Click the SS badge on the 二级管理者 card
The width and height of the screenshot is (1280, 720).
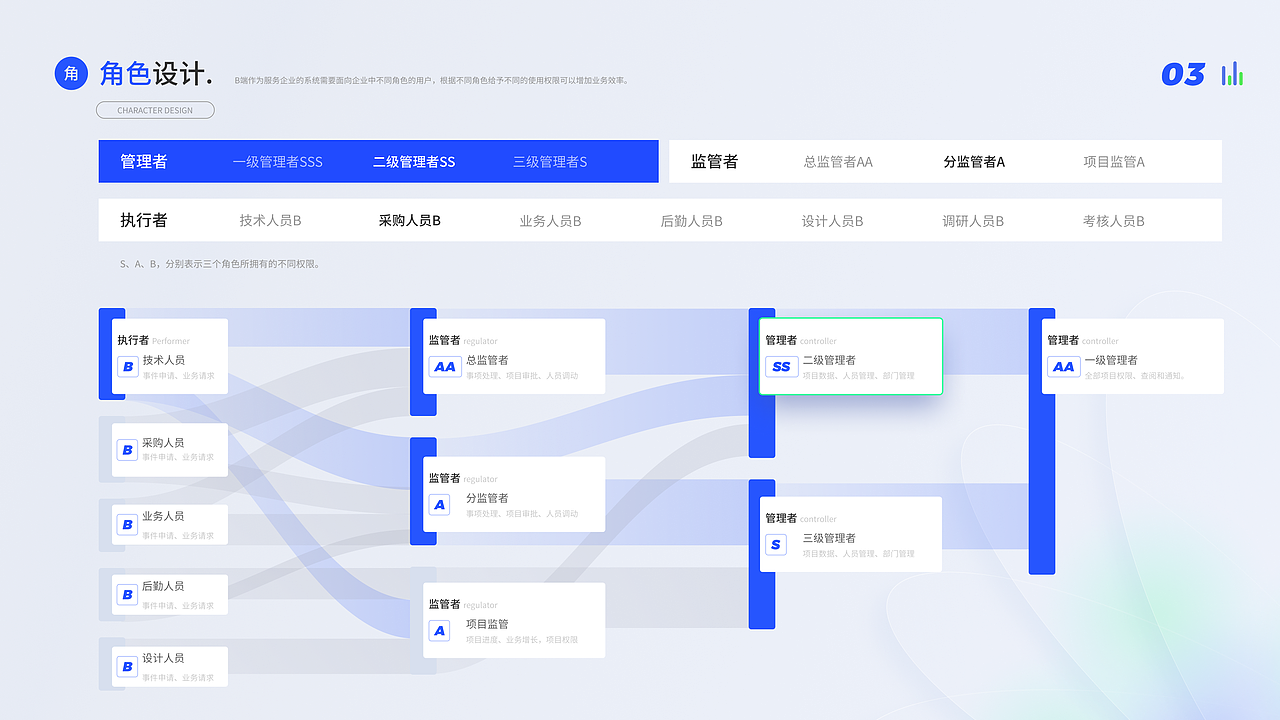point(780,366)
